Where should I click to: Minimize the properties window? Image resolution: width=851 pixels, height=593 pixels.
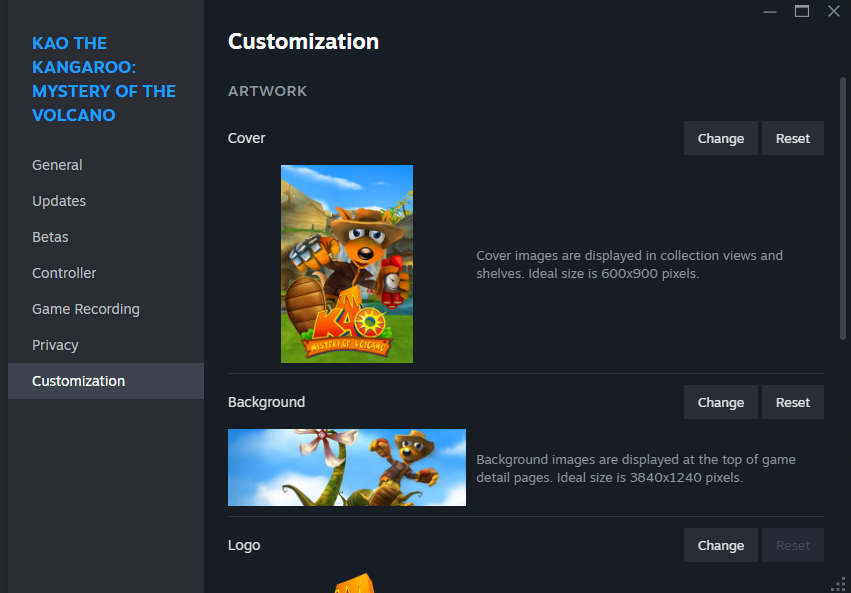click(770, 11)
